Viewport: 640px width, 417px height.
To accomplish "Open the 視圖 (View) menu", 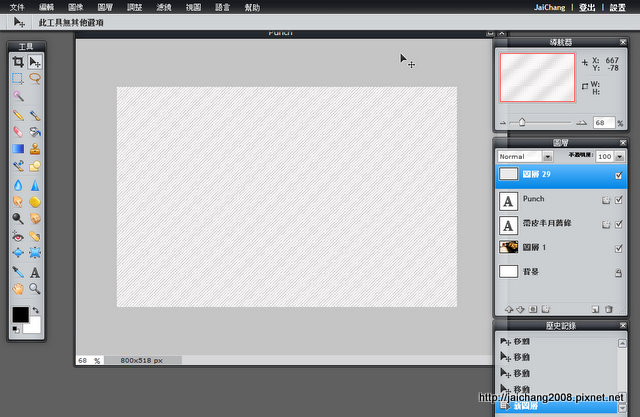I will [x=193, y=7].
